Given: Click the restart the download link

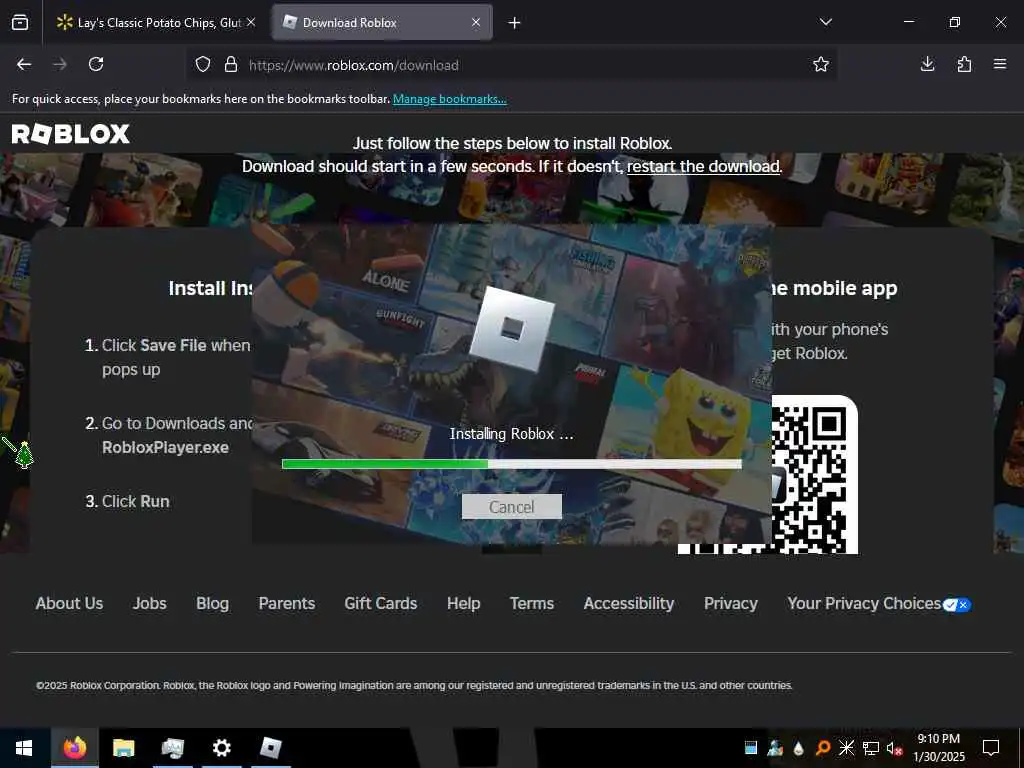Looking at the screenshot, I should pyautogui.click(x=703, y=167).
